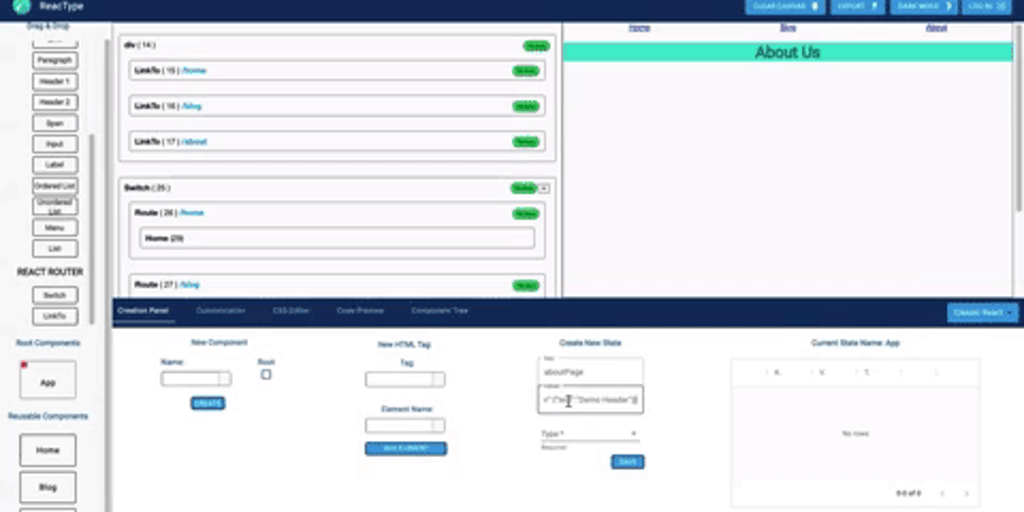
Task: Open the About link in preview
Action: 936,27
